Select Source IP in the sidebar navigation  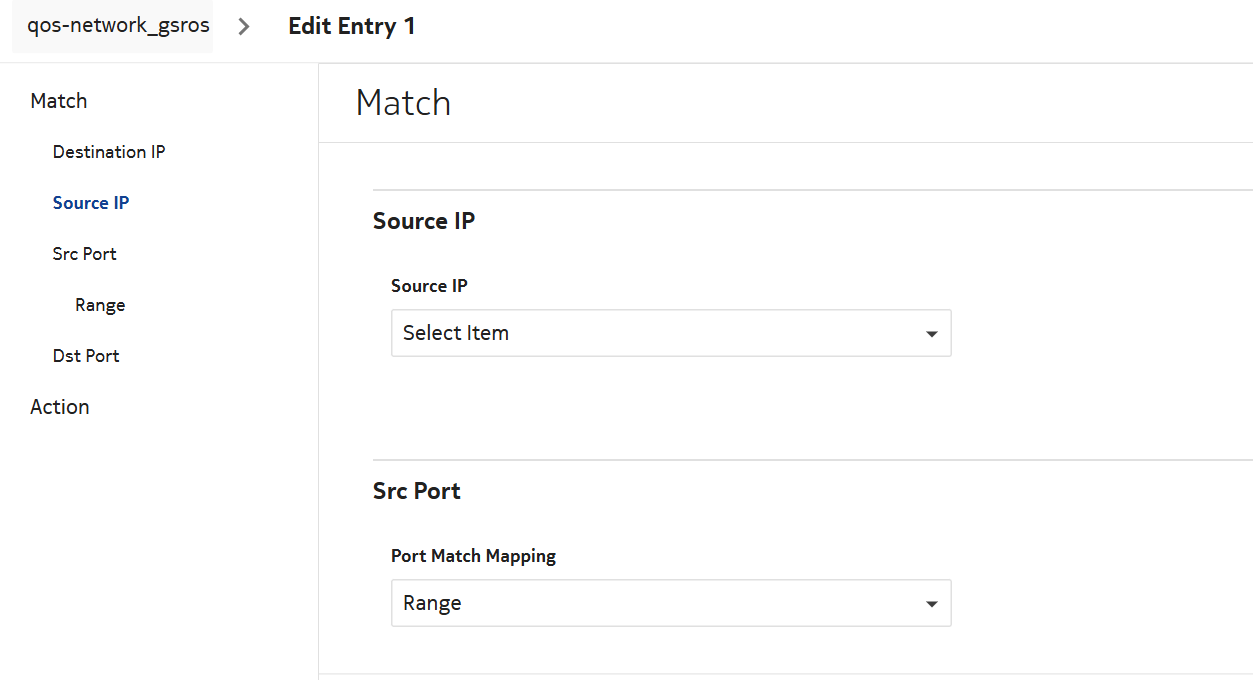tap(91, 203)
